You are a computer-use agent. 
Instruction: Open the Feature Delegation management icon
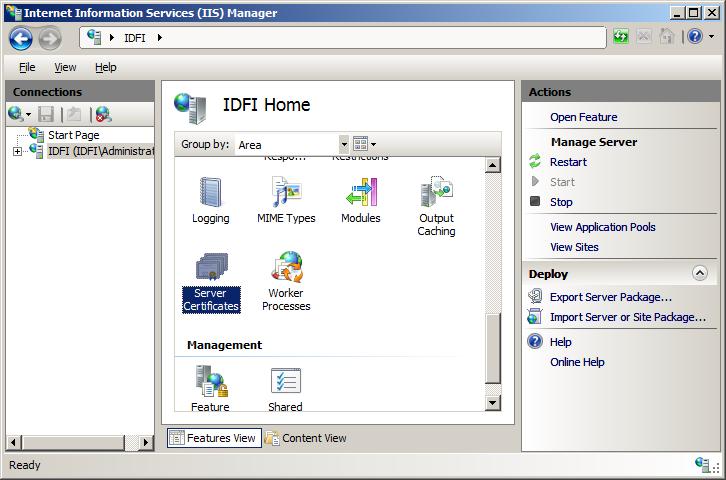tap(211, 388)
